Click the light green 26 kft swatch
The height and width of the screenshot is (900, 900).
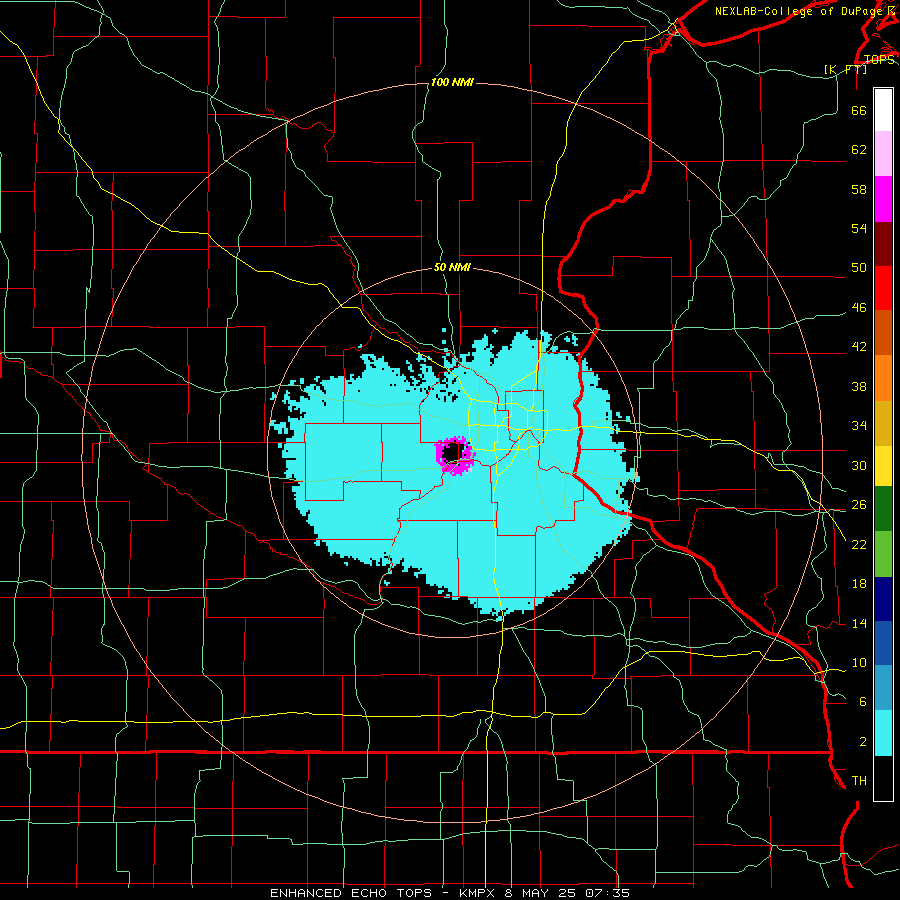pyautogui.click(x=883, y=554)
